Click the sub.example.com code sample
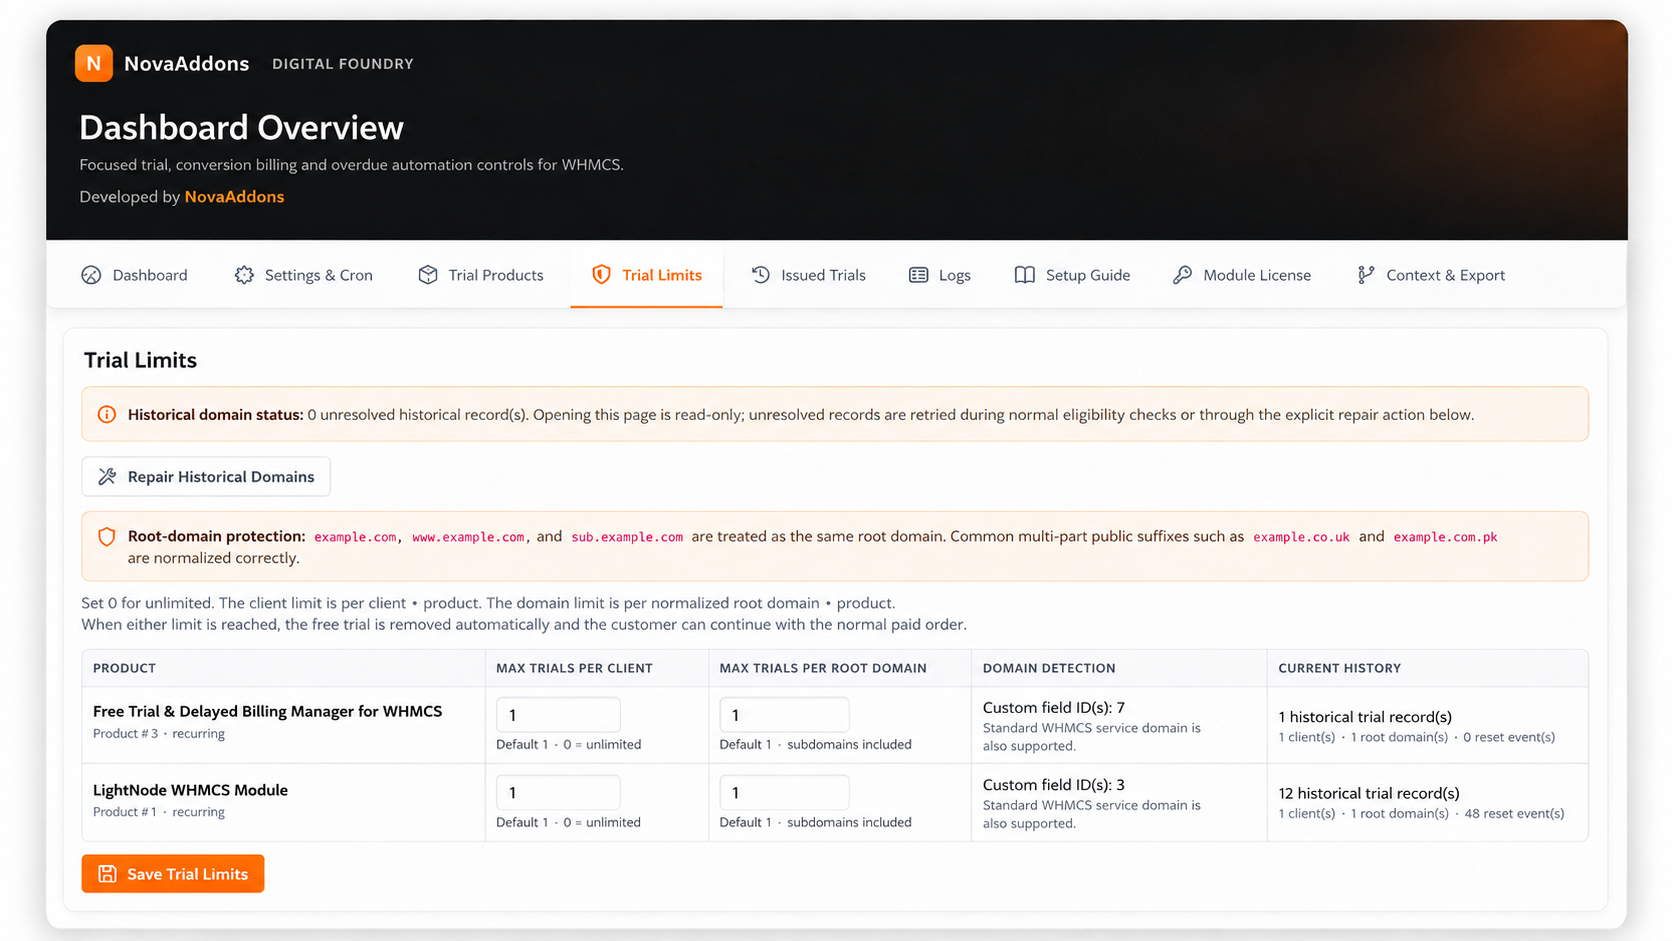The height and width of the screenshot is (941, 1672). pyautogui.click(x=627, y=537)
